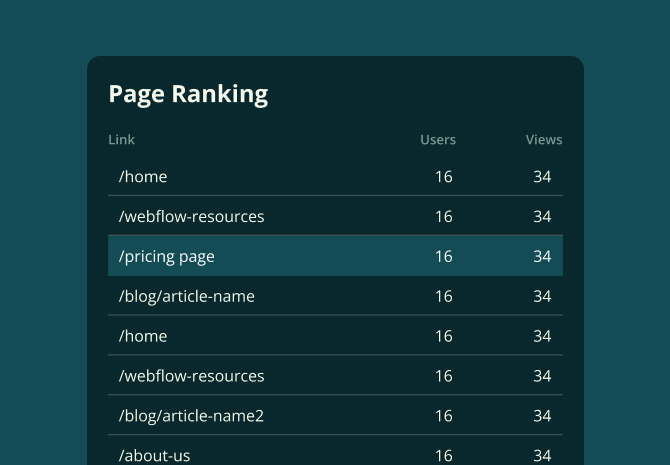Screen dimensions: 670x465
Task: Click Views value in /blog/article-name2 row
Action: 542,416
